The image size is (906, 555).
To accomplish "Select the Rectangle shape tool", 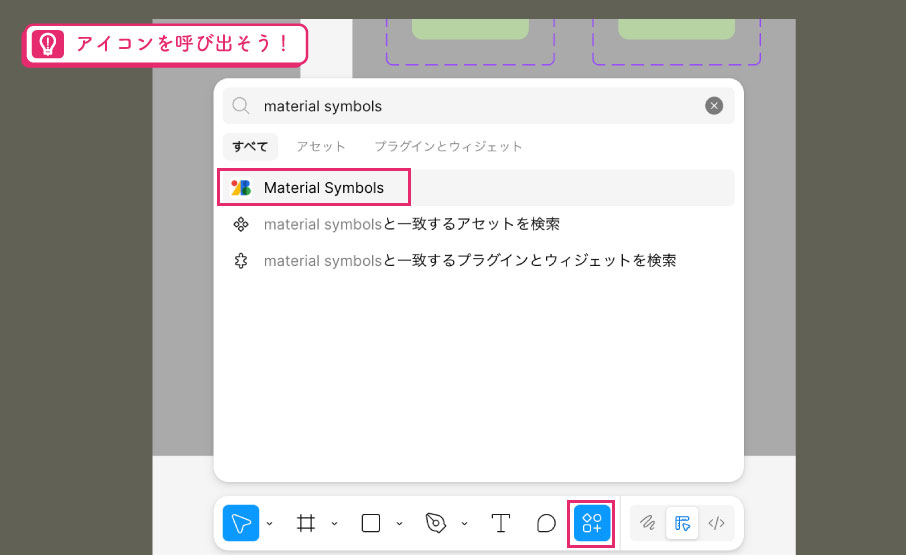I will pyautogui.click(x=370, y=523).
